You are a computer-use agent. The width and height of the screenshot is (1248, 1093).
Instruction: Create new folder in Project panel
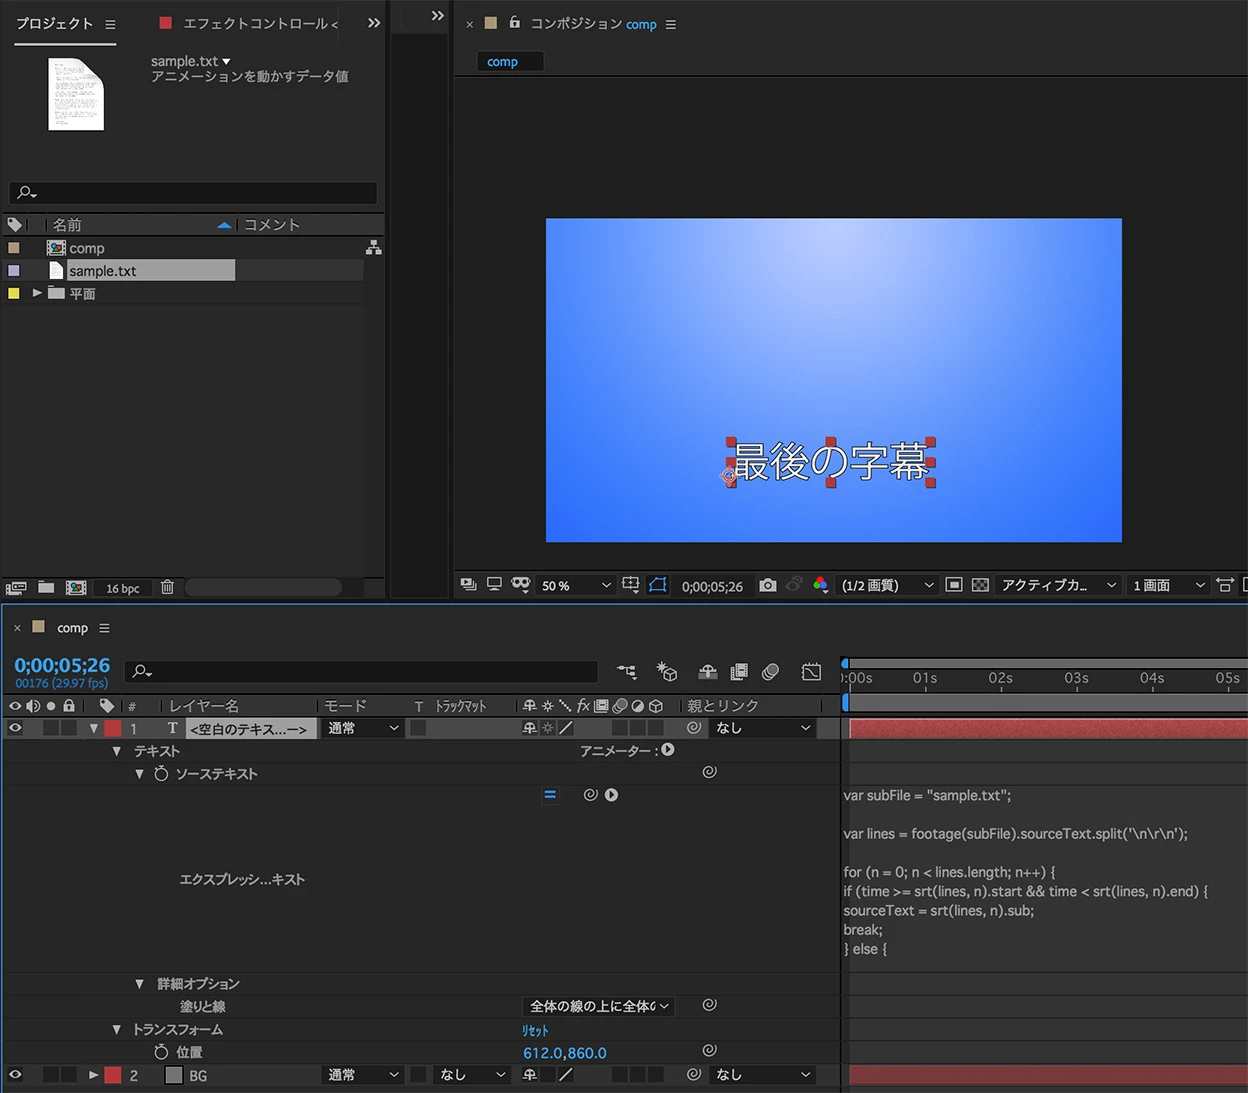tap(46, 587)
